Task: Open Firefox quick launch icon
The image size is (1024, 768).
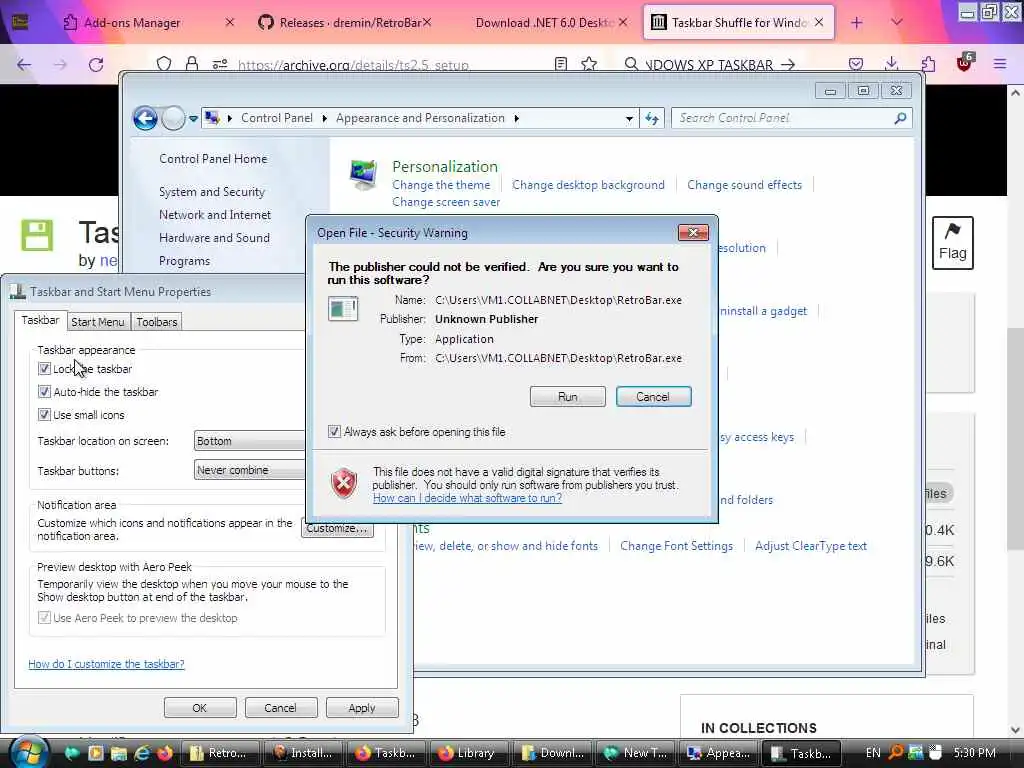Action: tap(165, 753)
